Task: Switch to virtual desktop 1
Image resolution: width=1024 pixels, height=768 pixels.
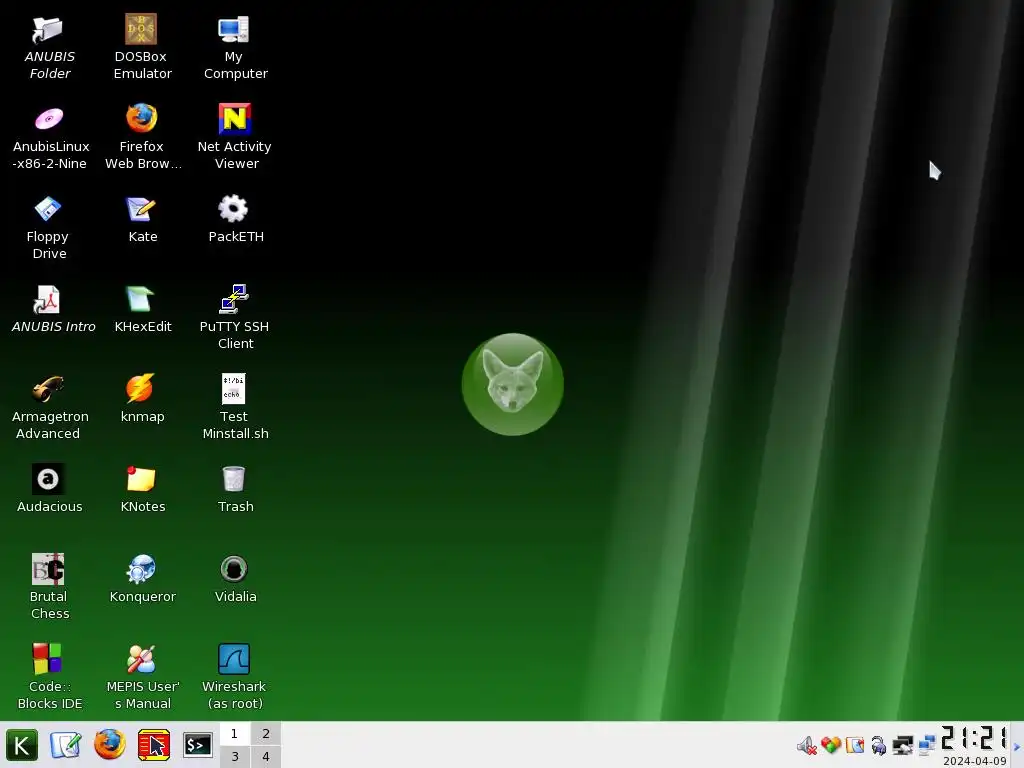Action: click(x=234, y=733)
